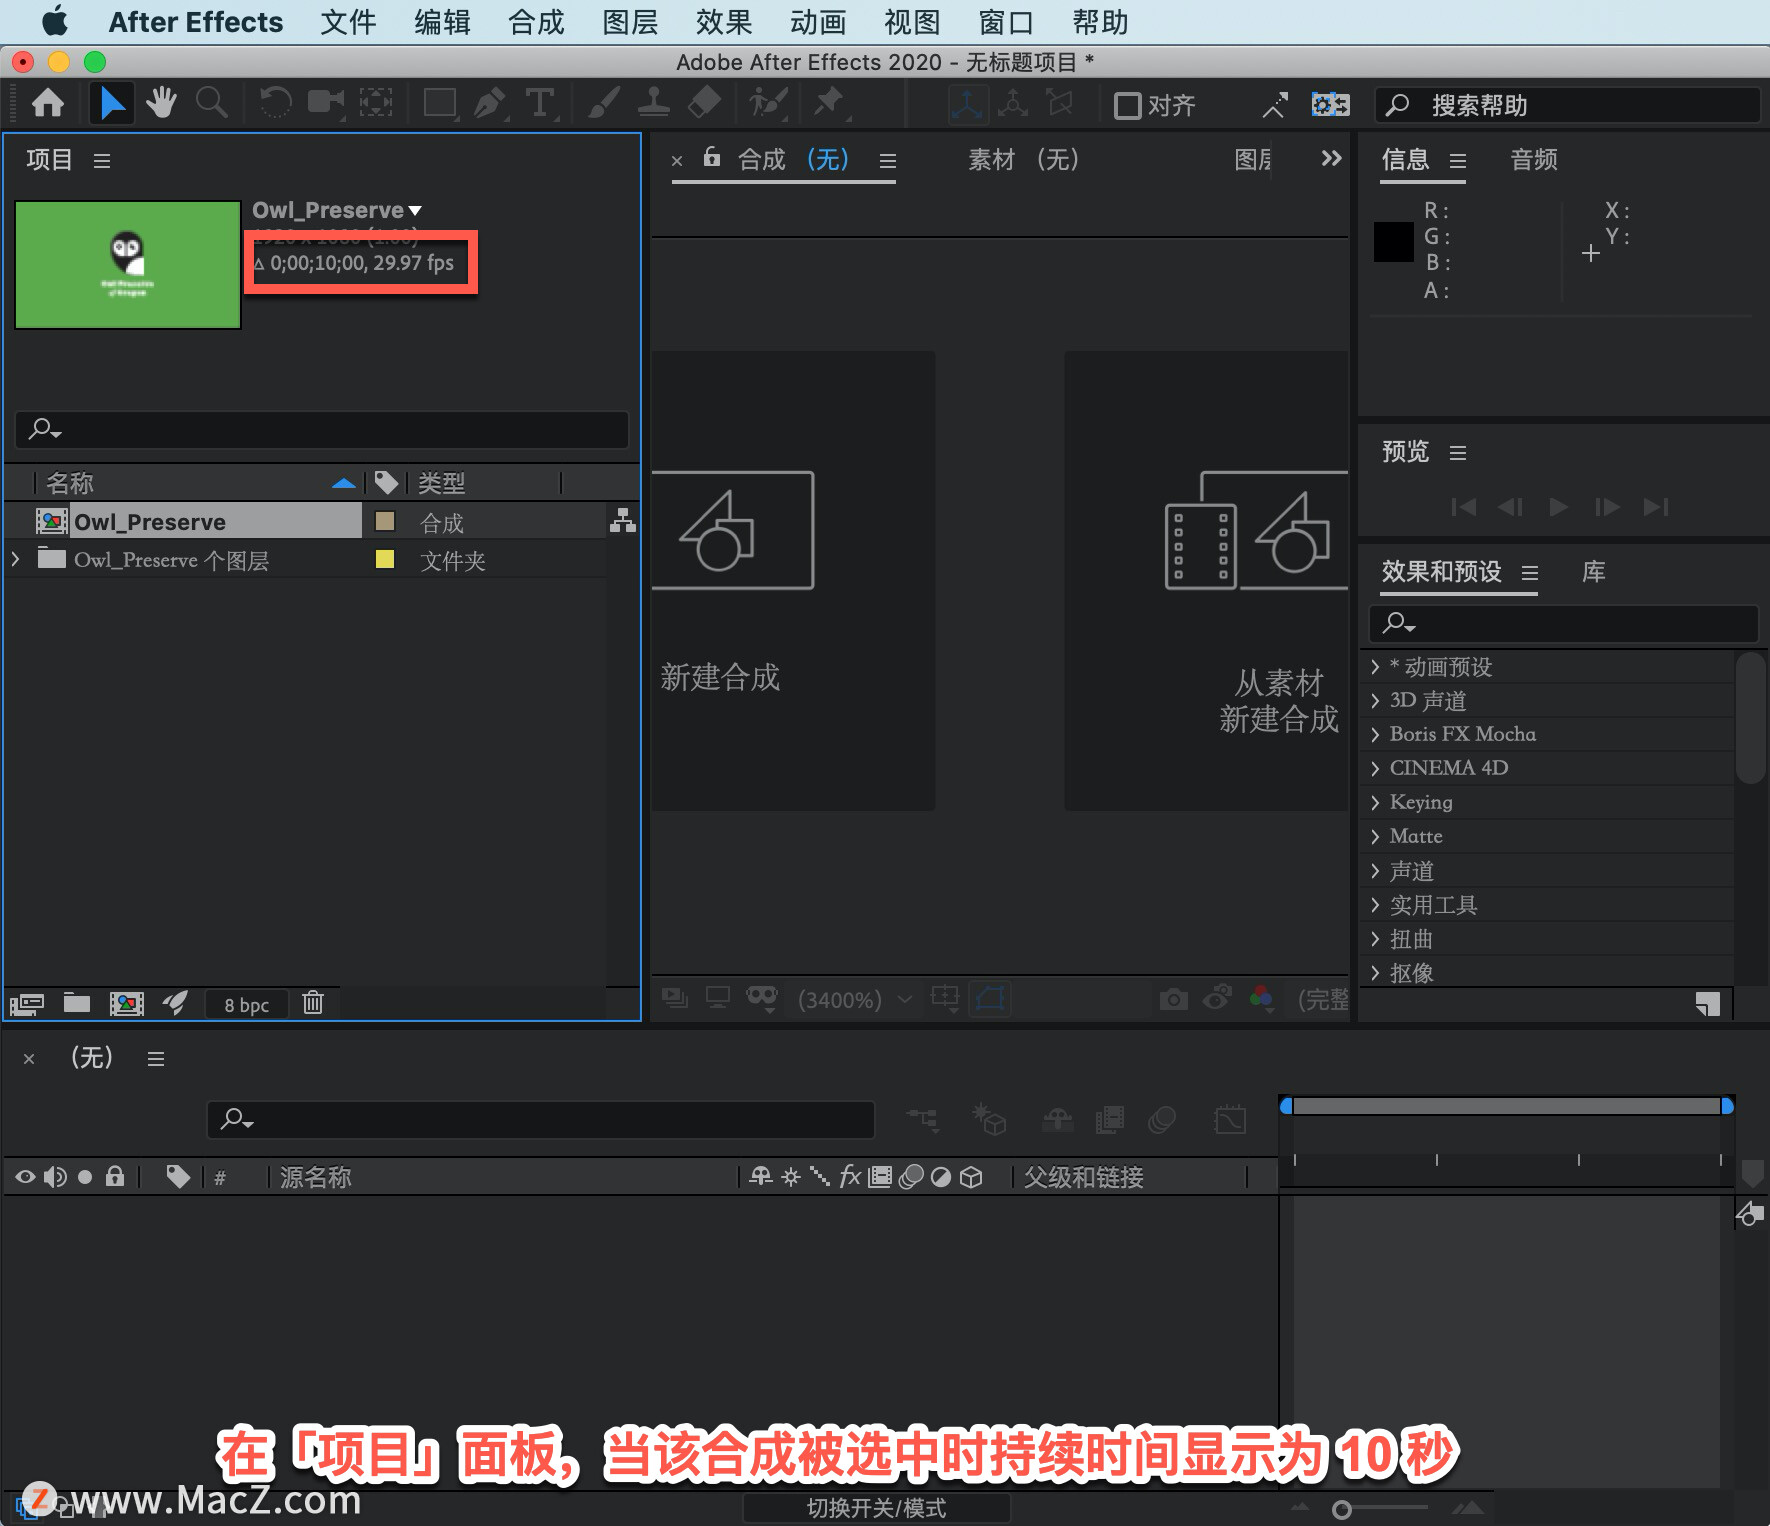Expand the Keying effects category
The height and width of the screenshot is (1526, 1770).
(x=1375, y=802)
